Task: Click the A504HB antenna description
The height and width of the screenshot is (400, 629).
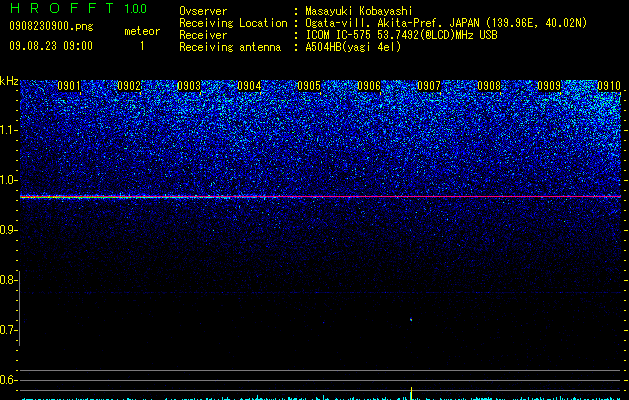Action: (353, 47)
